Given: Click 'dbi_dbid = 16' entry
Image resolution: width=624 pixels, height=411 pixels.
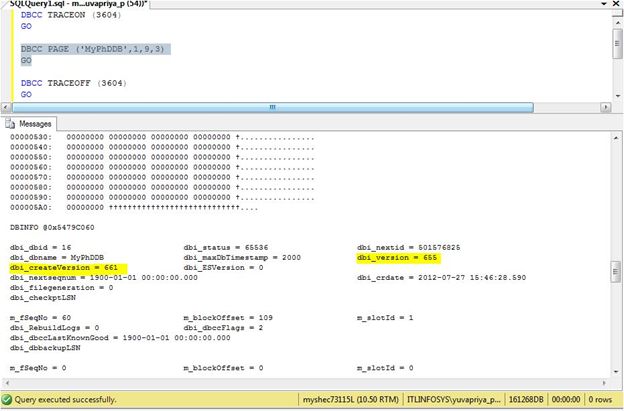Looking at the screenshot, I should (x=41, y=247).
